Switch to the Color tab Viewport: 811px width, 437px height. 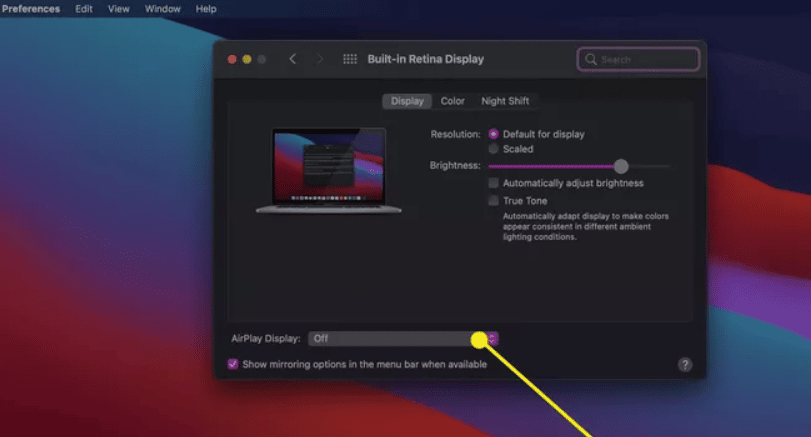[x=453, y=101]
